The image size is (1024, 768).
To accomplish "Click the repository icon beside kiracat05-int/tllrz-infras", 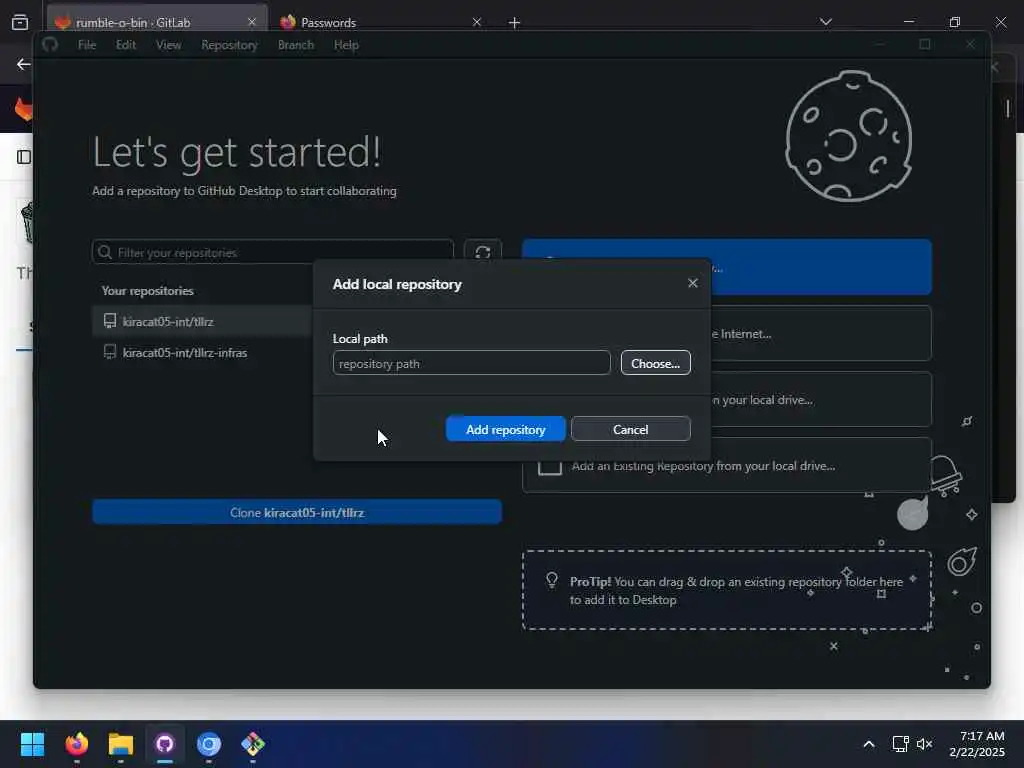I will (x=110, y=352).
